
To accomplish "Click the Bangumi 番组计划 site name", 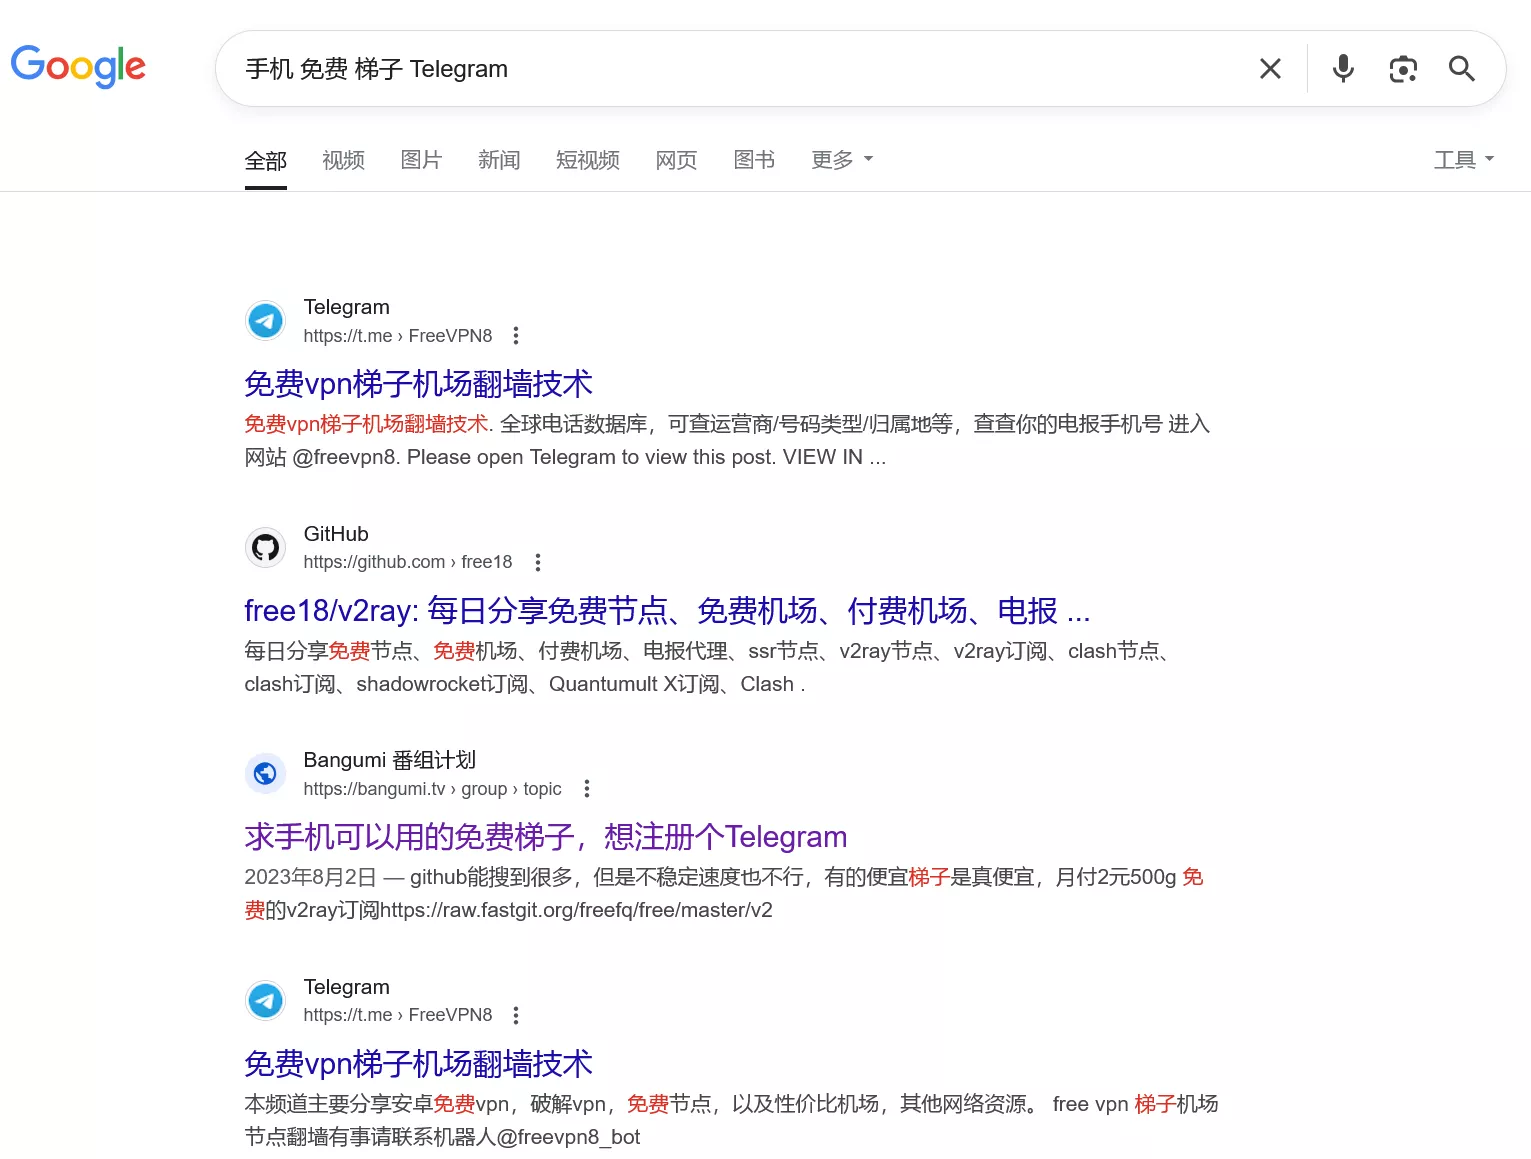I will pyautogui.click(x=390, y=760).
